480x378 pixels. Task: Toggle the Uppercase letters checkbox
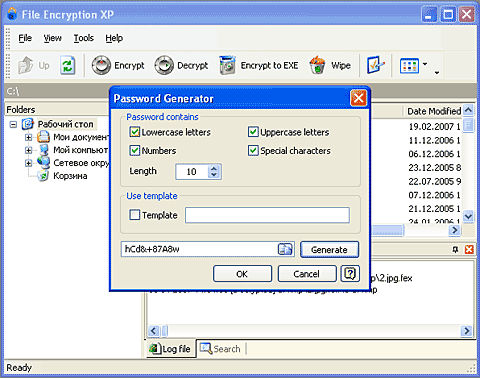tap(253, 132)
